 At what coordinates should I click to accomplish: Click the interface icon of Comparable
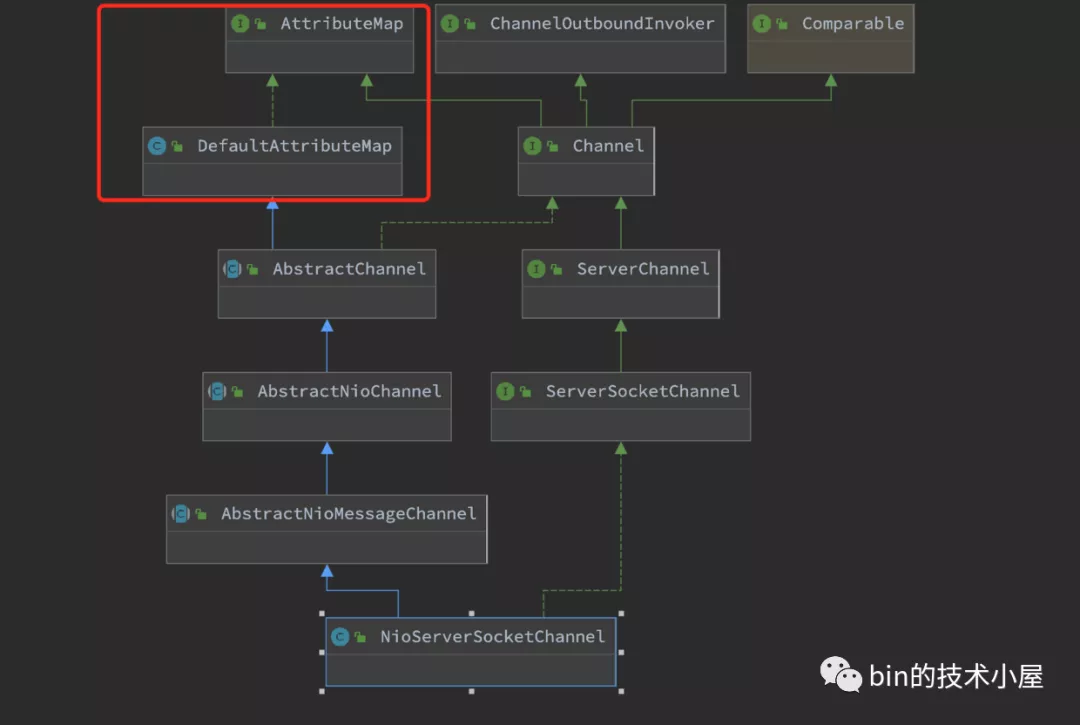pyautogui.click(x=761, y=23)
